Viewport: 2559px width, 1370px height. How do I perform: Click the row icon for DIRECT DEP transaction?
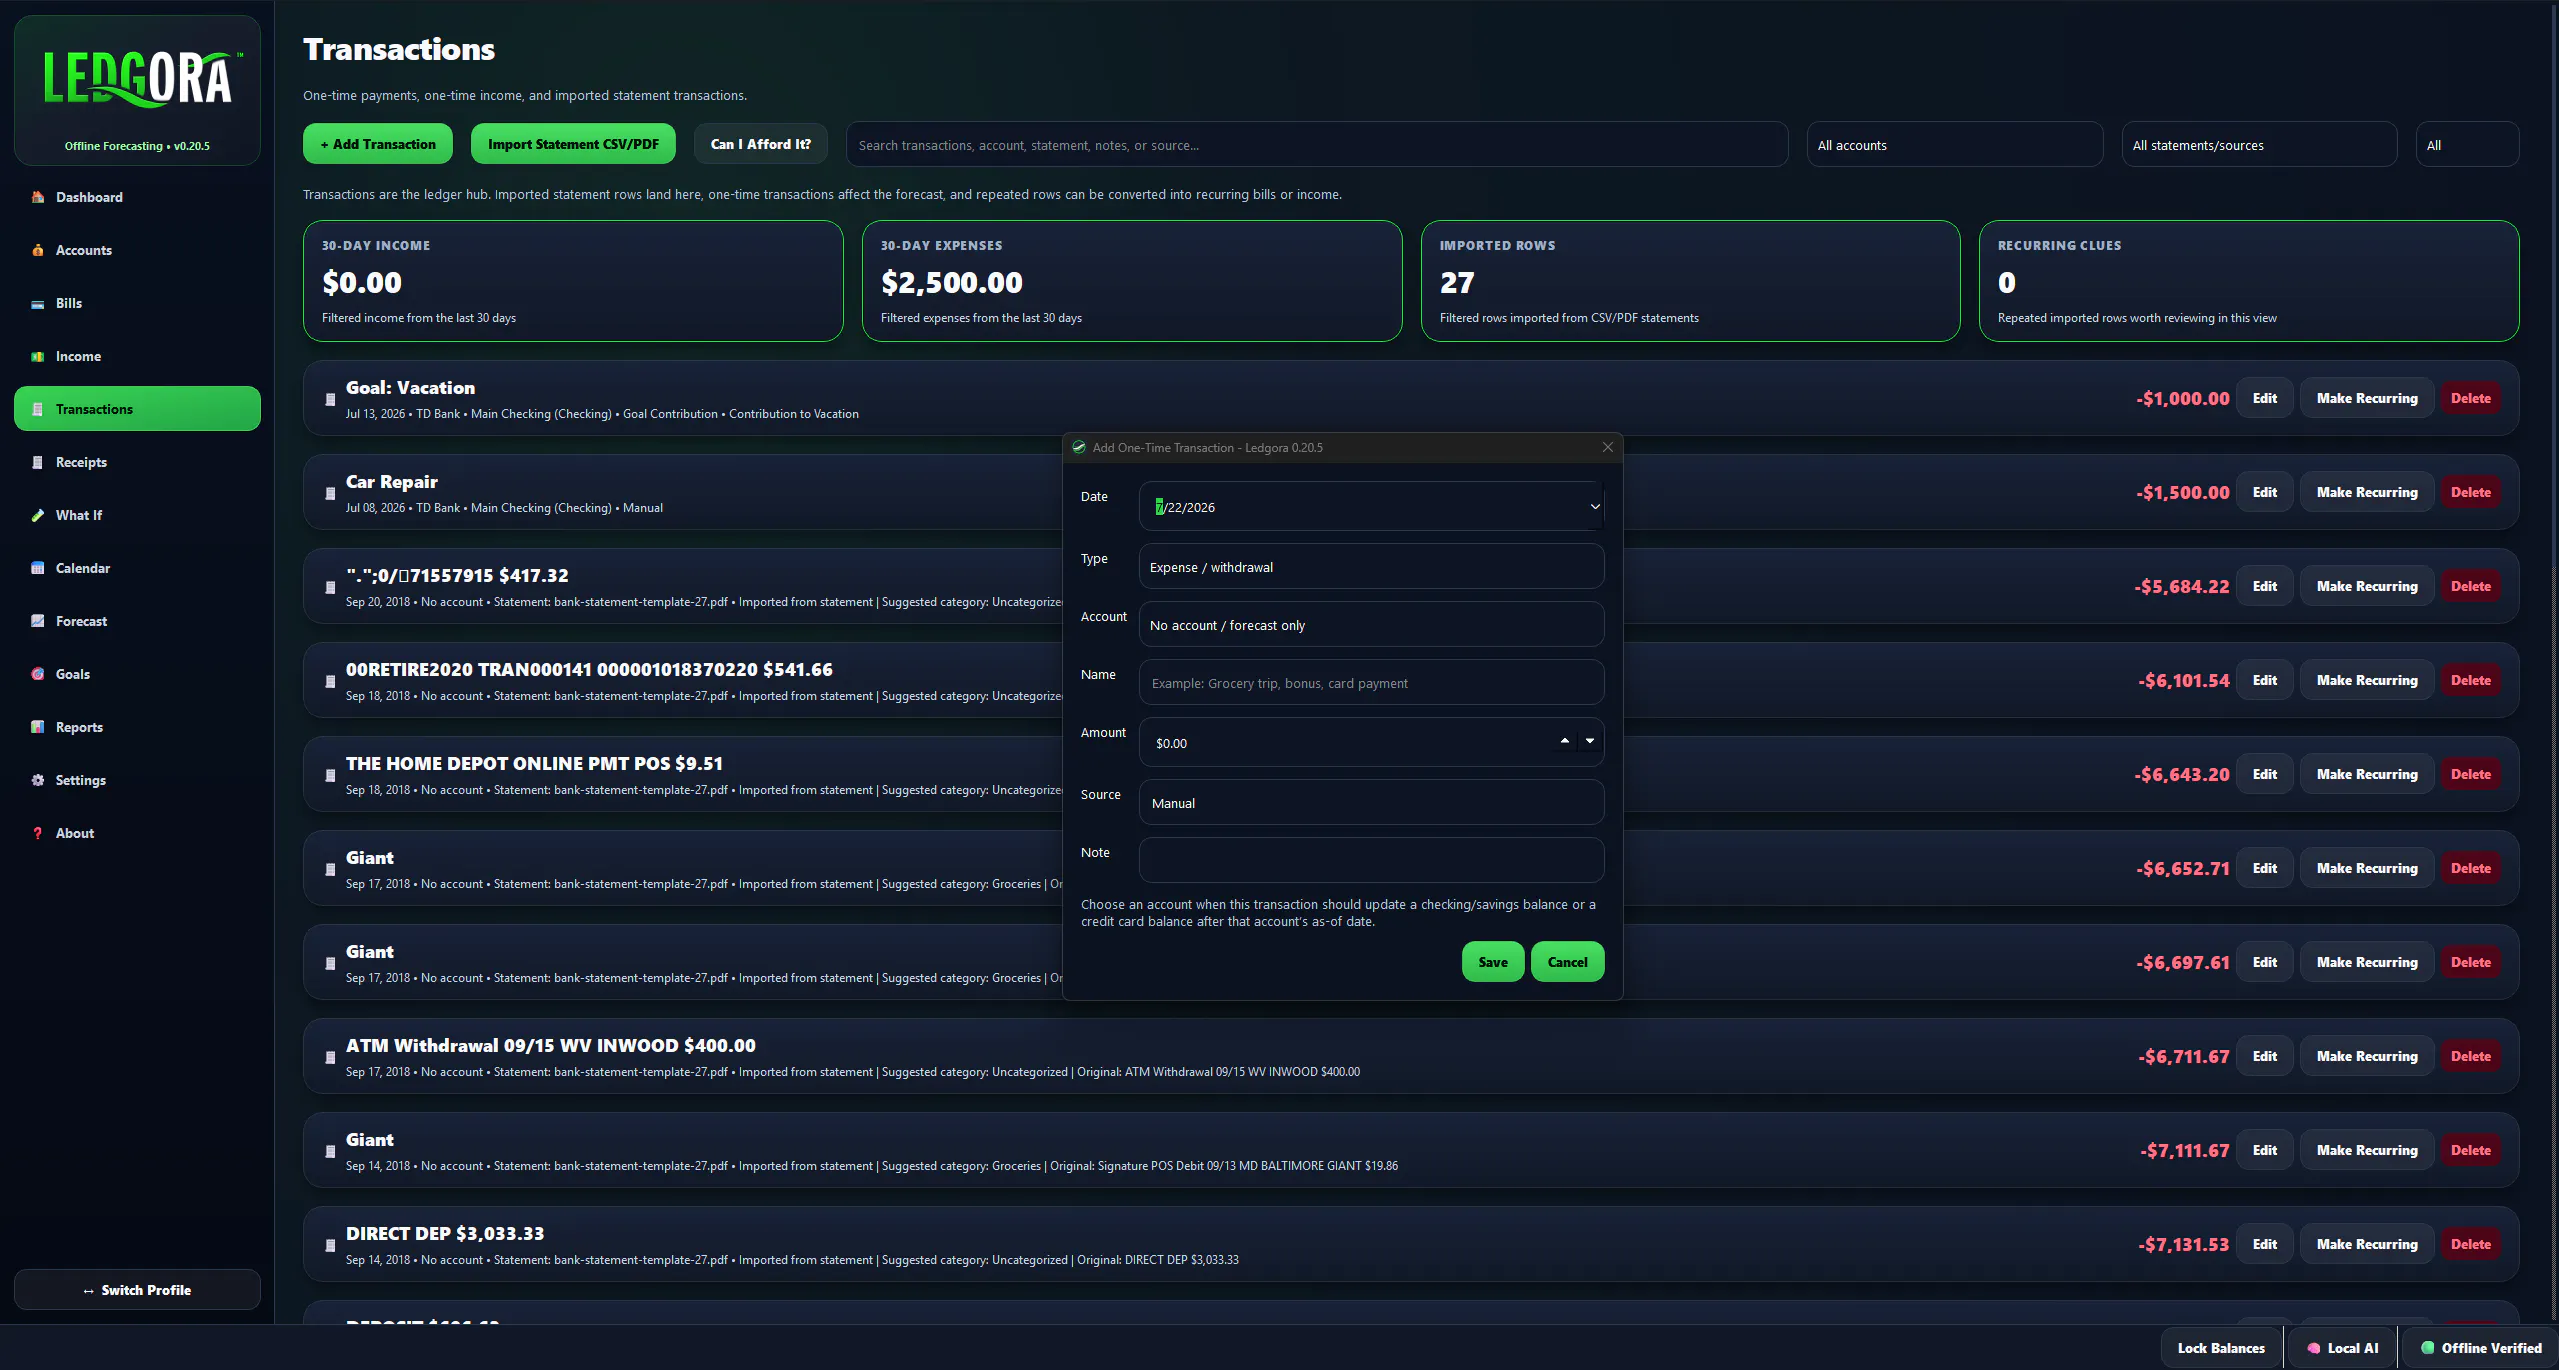point(330,1245)
